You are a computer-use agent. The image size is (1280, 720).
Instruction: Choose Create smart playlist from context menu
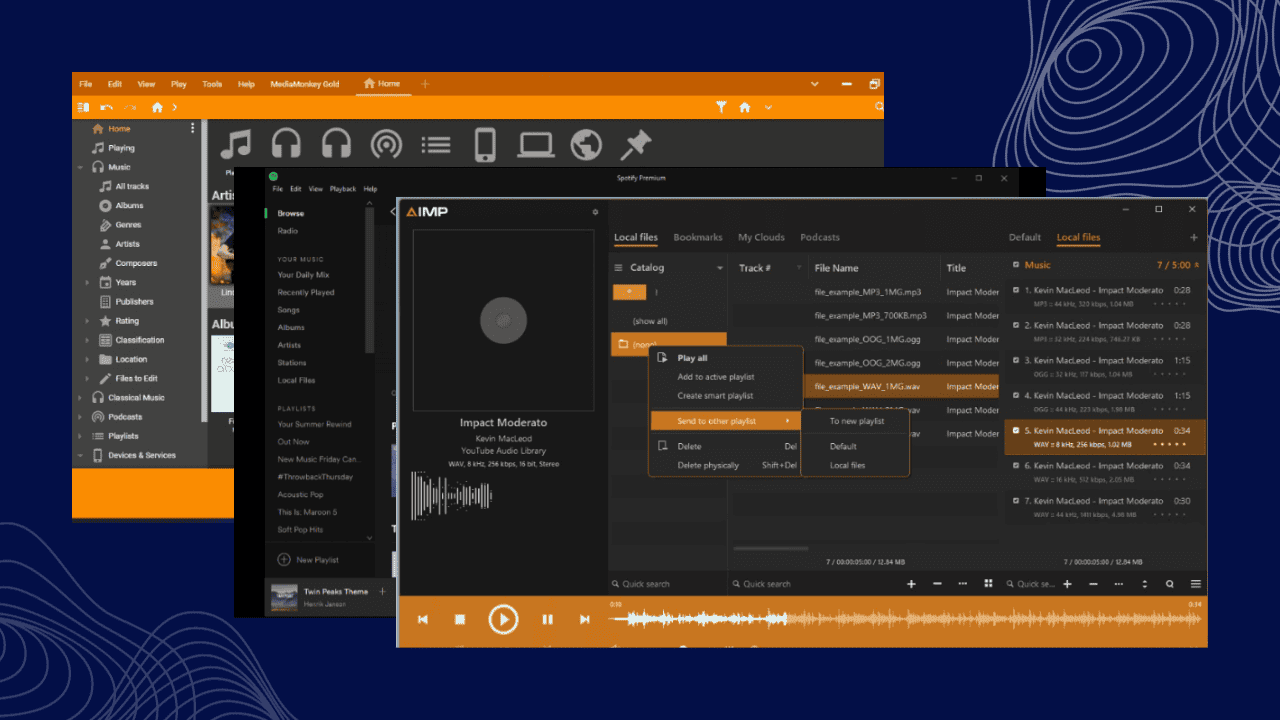click(715, 396)
